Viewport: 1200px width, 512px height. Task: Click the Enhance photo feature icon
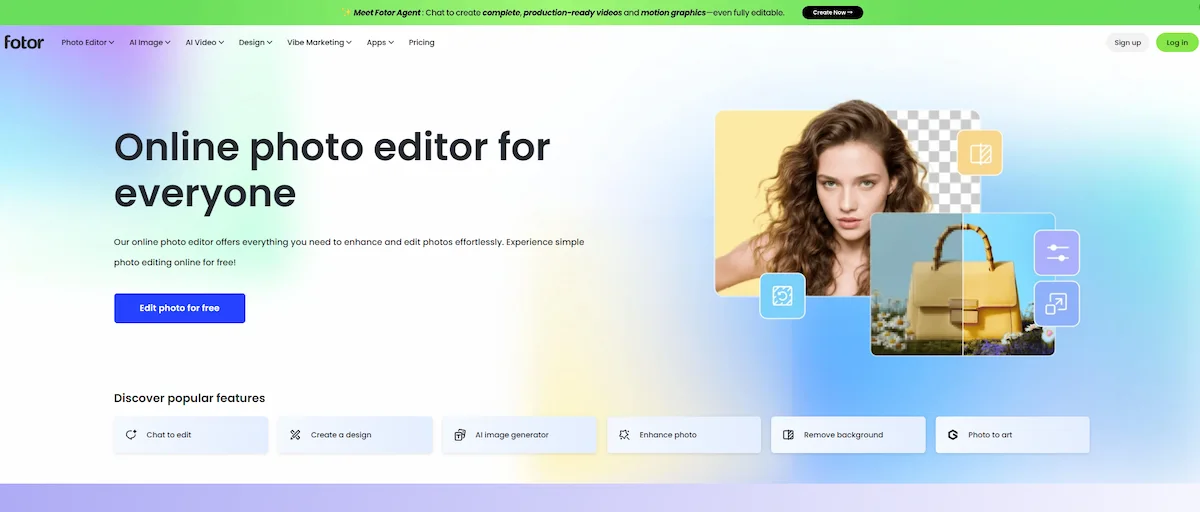pyautogui.click(x=624, y=435)
